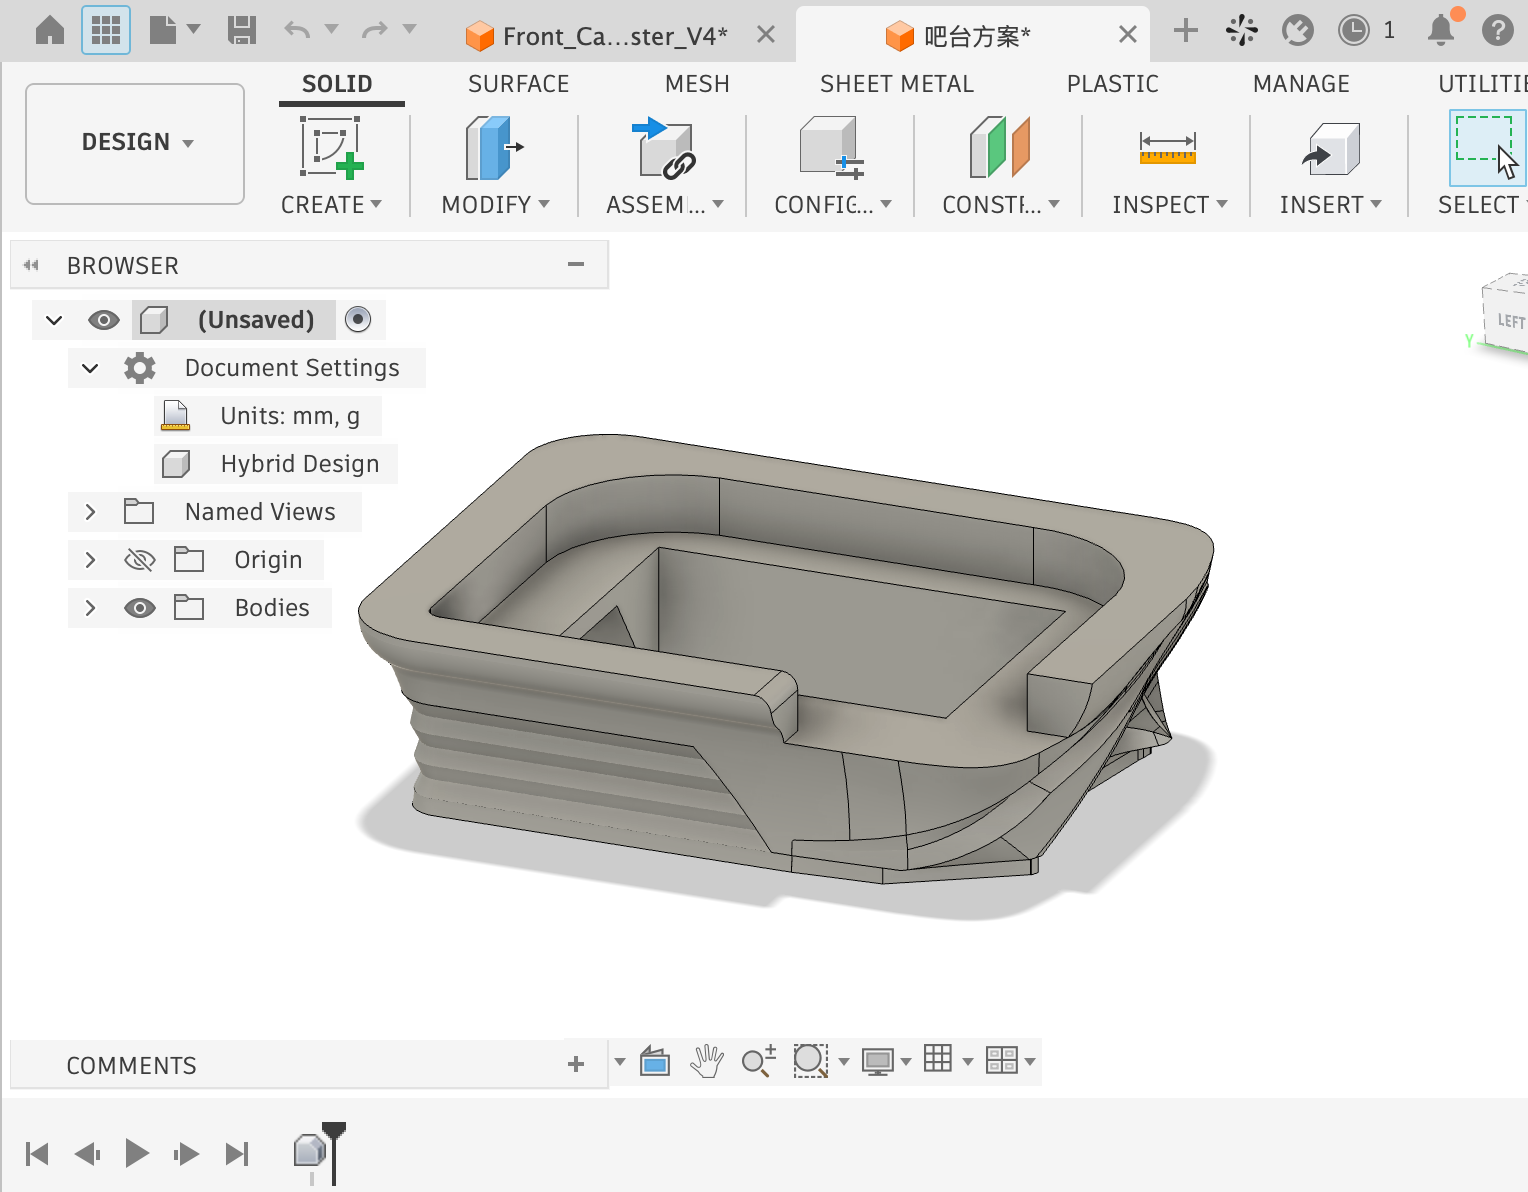The image size is (1528, 1192).
Task: Open the DESIGN workspace dropdown
Action: (135, 143)
